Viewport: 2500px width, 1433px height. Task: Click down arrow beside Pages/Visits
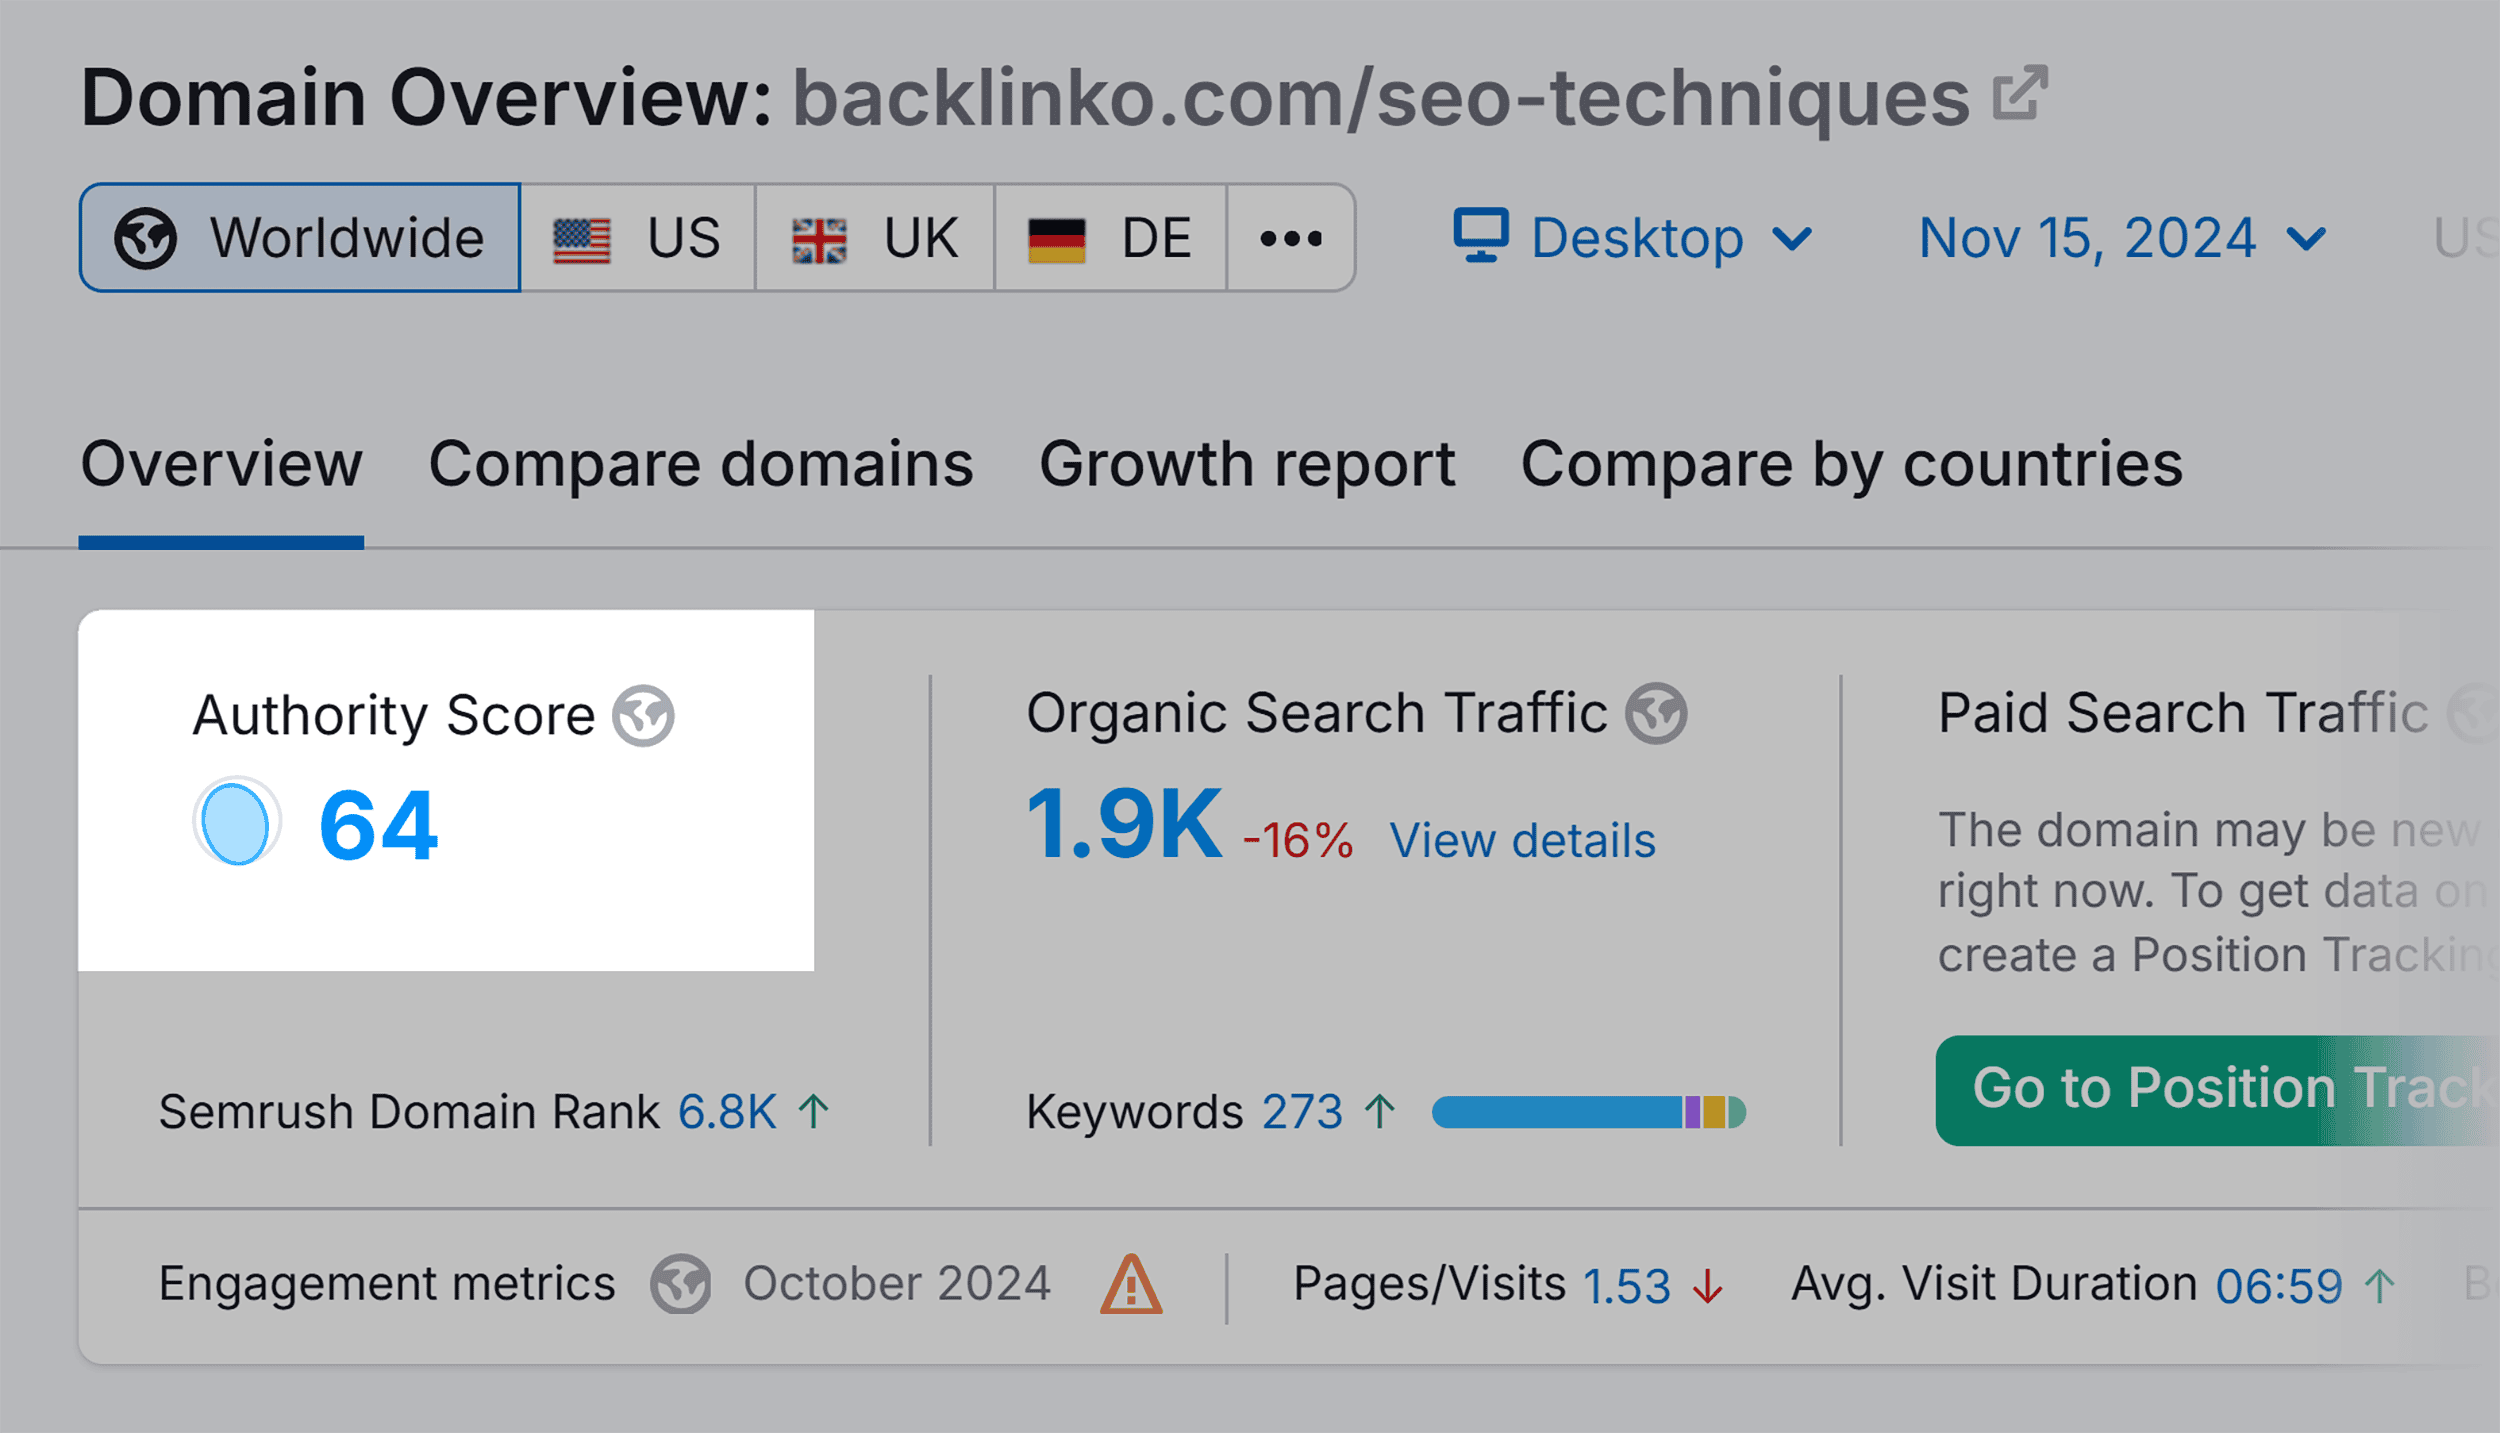pos(1708,1286)
